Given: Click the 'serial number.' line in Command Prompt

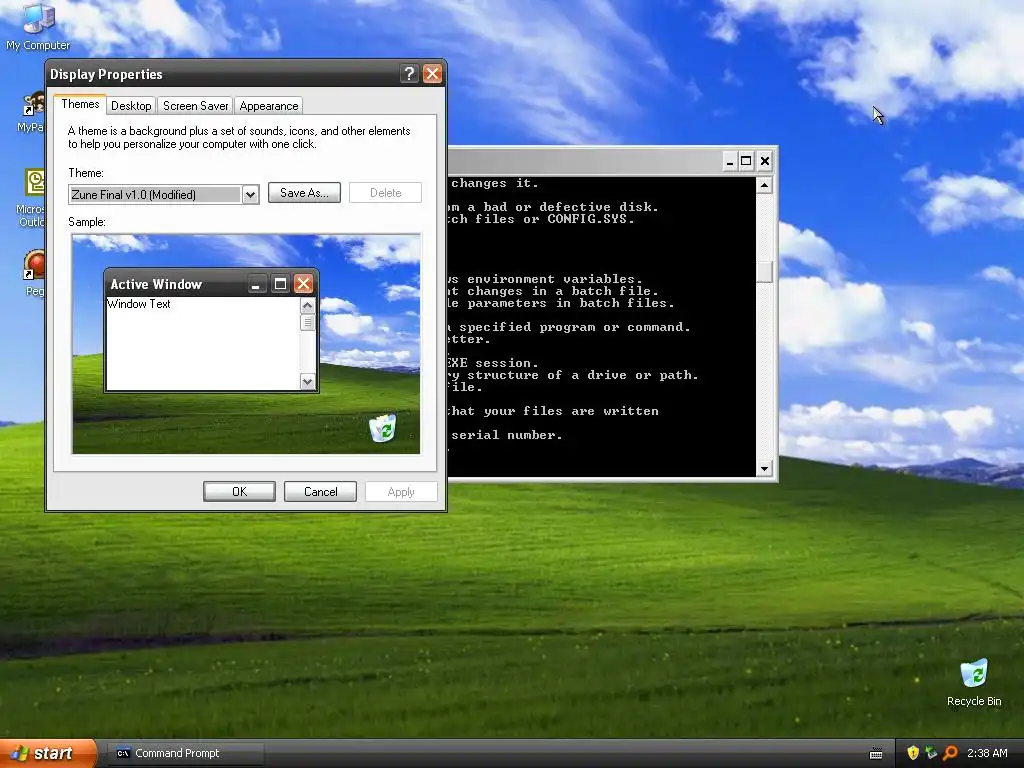Looking at the screenshot, I should [507, 435].
